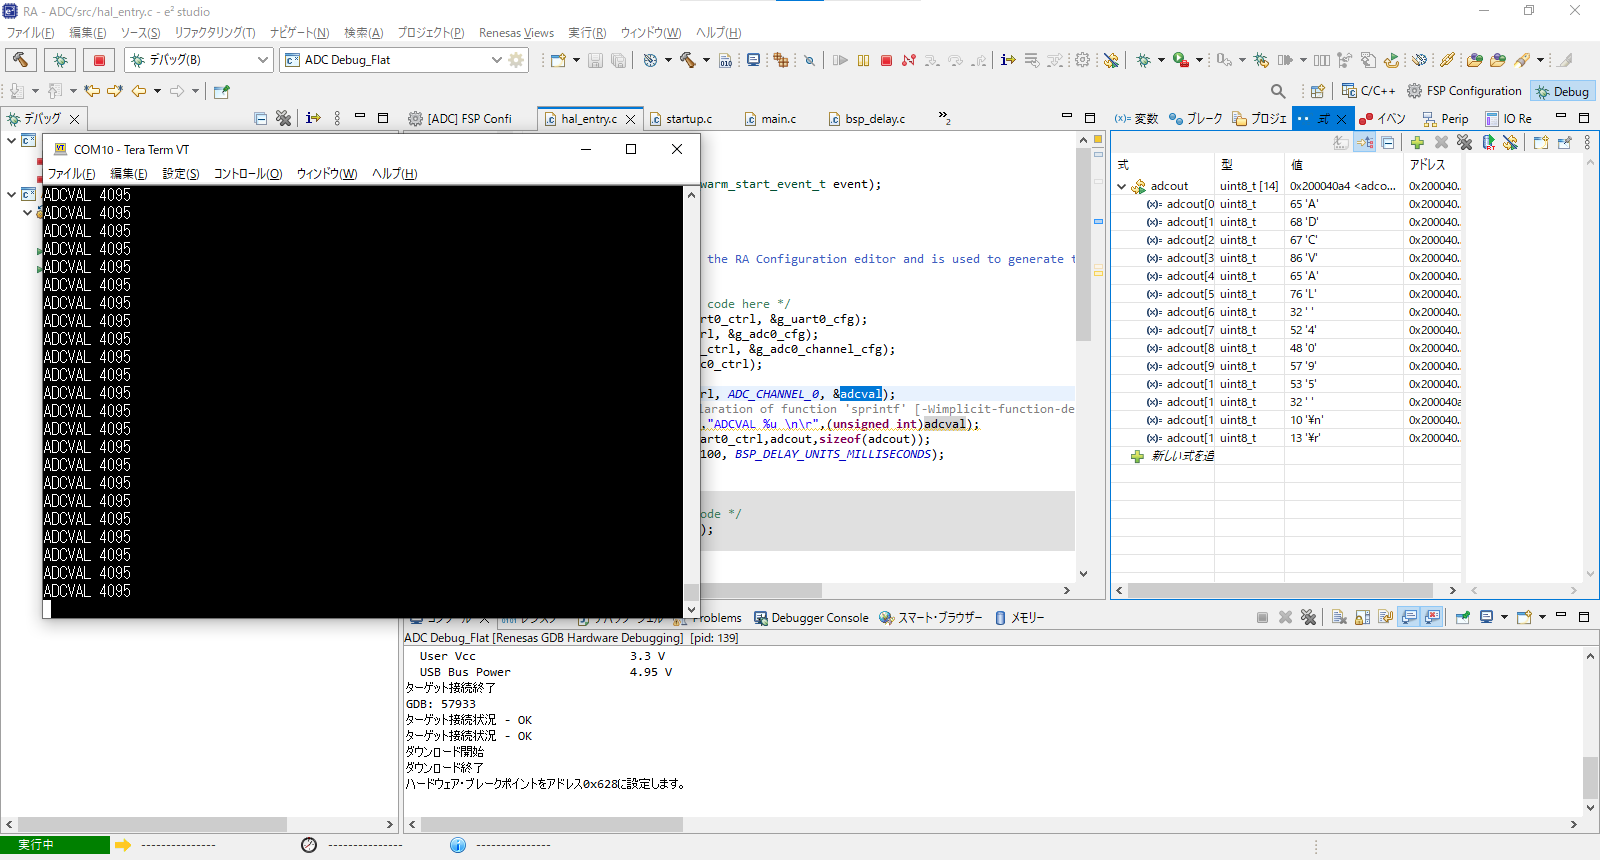The image size is (1600, 860).
Task: Stop the launch with red square button
Action: tap(99, 60)
